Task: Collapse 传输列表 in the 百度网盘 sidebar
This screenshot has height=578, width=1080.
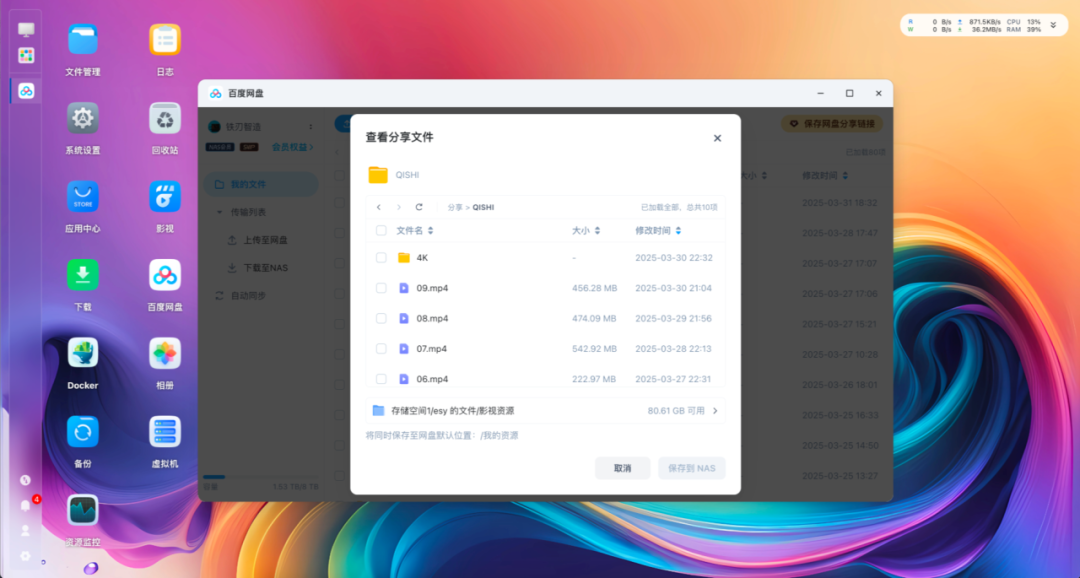Action: pos(220,212)
